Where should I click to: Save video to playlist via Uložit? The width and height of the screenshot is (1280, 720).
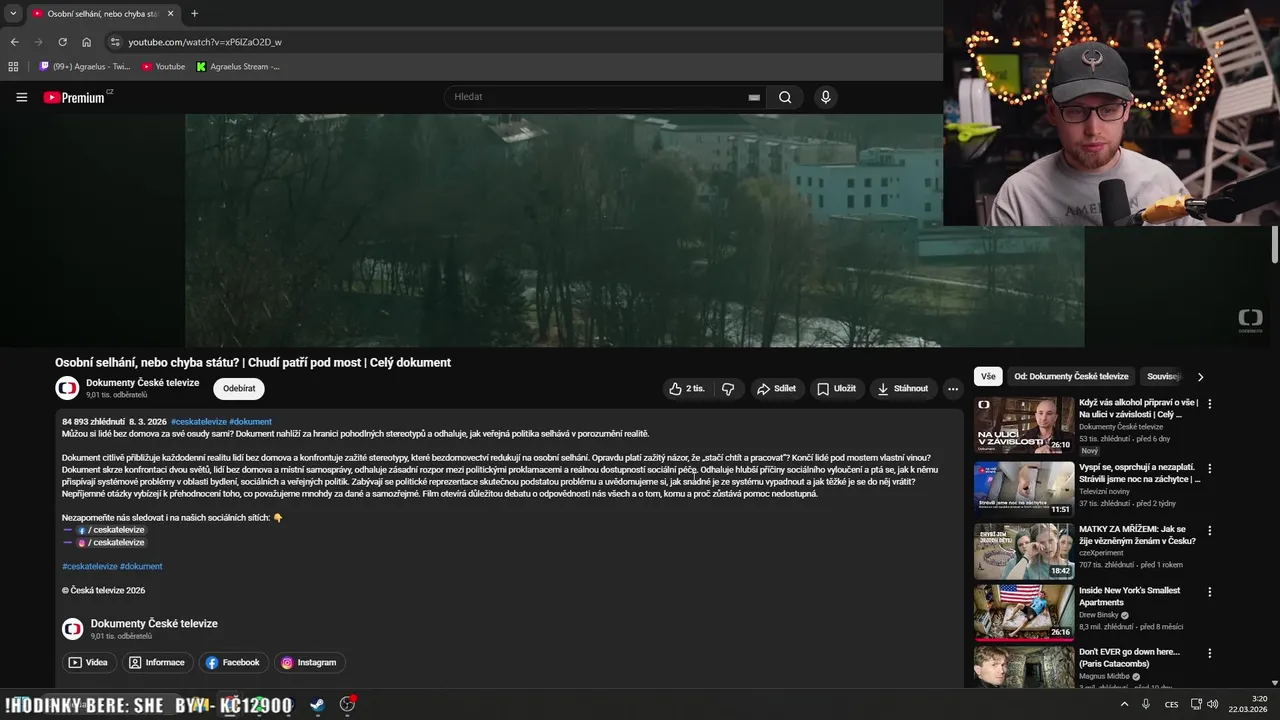coord(836,389)
